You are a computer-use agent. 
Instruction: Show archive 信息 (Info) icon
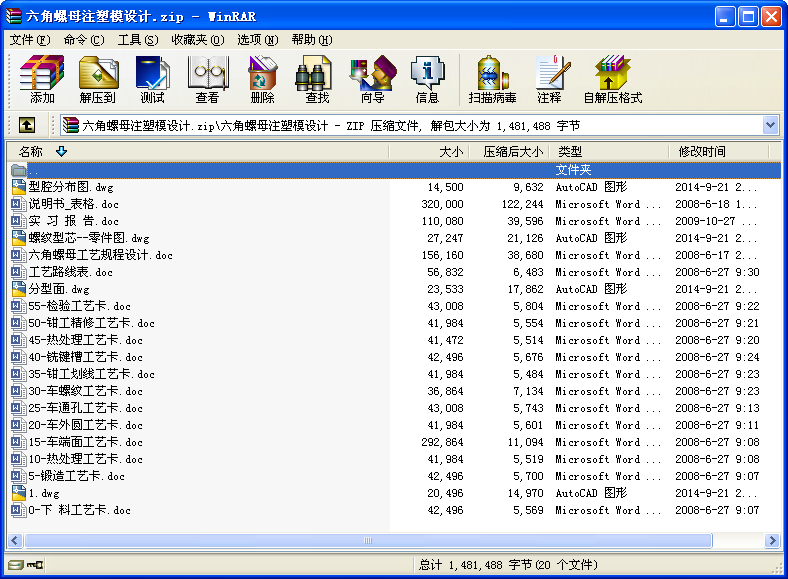pos(427,79)
